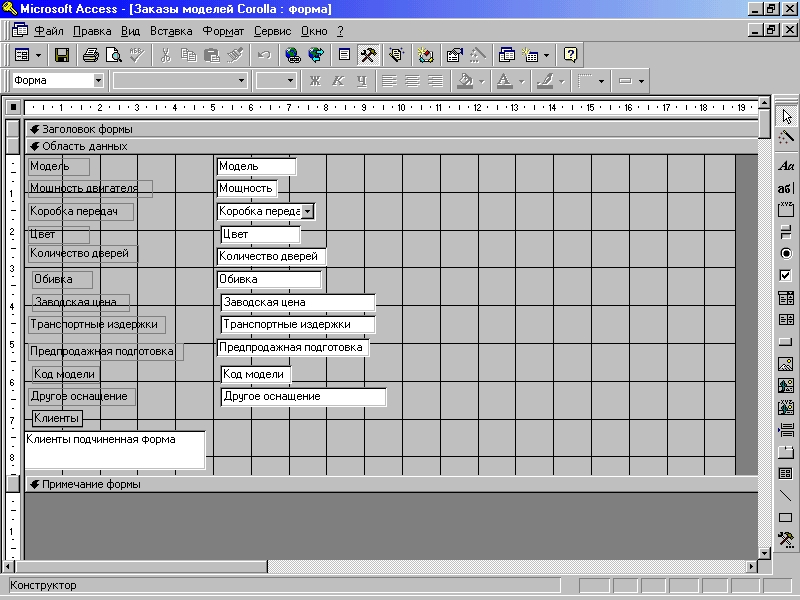The image size is (800, 600).
Task: Run the spelling check icon
Action: [136, 55]
